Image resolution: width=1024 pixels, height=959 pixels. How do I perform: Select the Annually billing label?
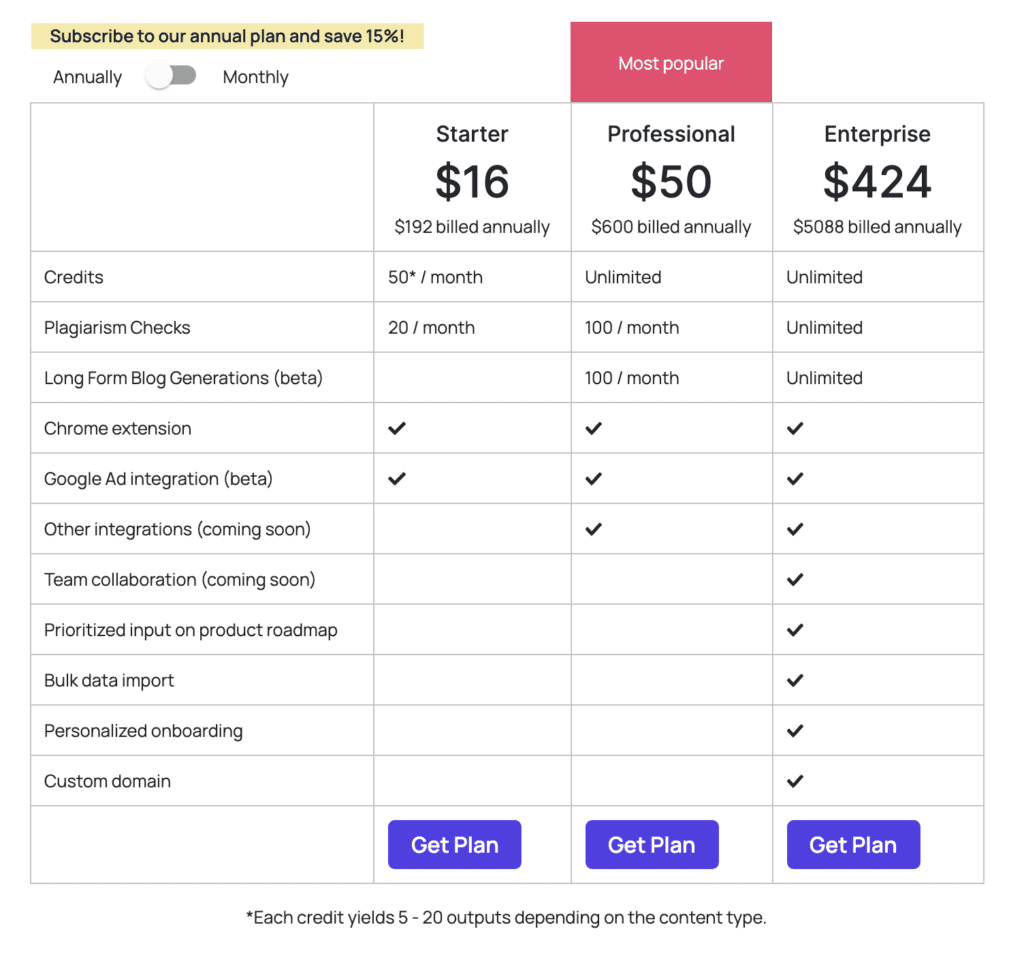tap(88, 77)
